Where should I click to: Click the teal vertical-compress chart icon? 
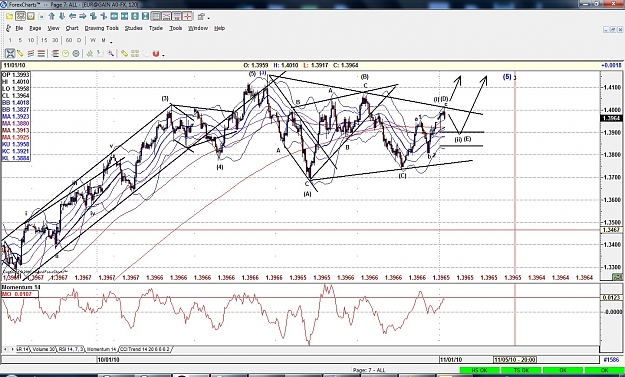(145, 16)
